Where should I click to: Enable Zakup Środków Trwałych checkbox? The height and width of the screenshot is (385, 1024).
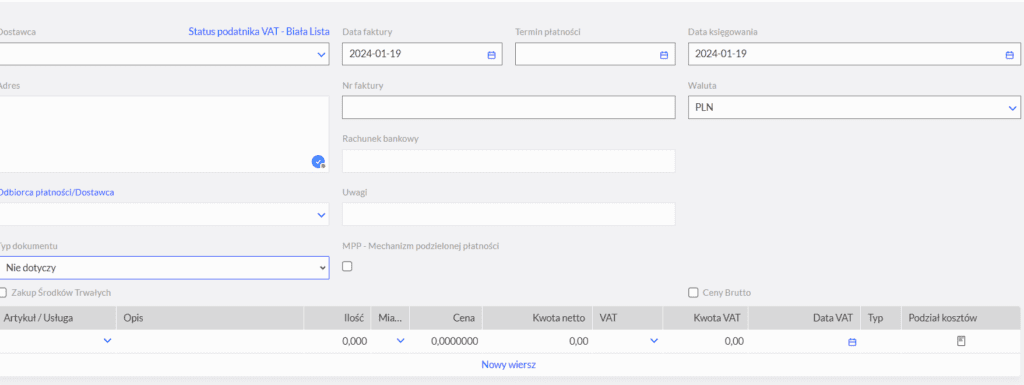pyautogui.click(x=3, y=293)
